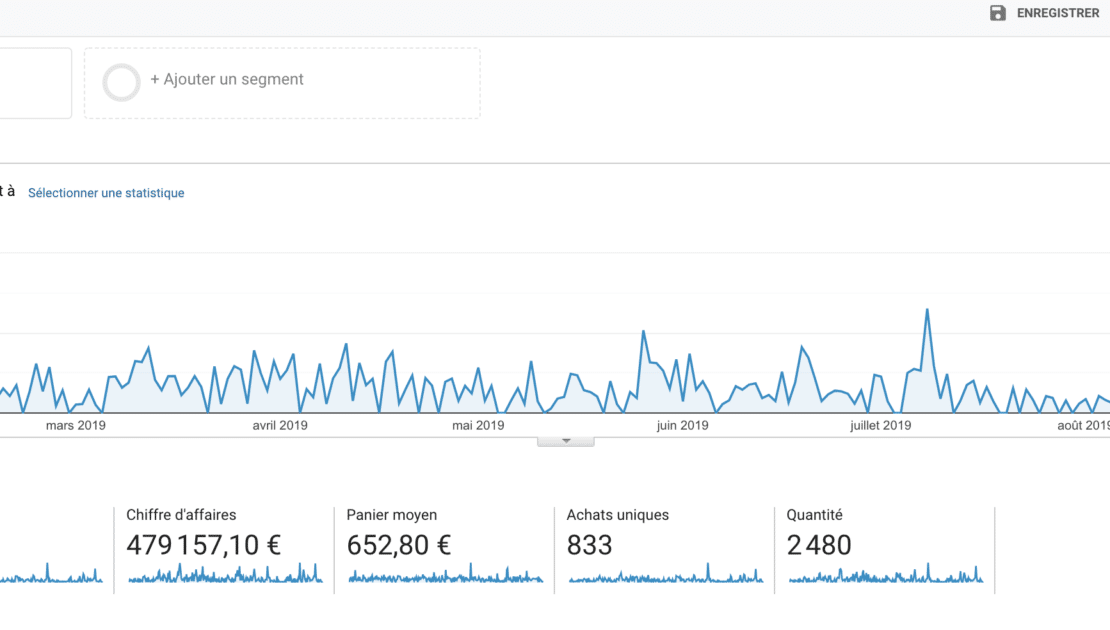Viewport: 1110px width, 630px height.
Task: Select the partially visible segment box at left
Action: (35, 83)
